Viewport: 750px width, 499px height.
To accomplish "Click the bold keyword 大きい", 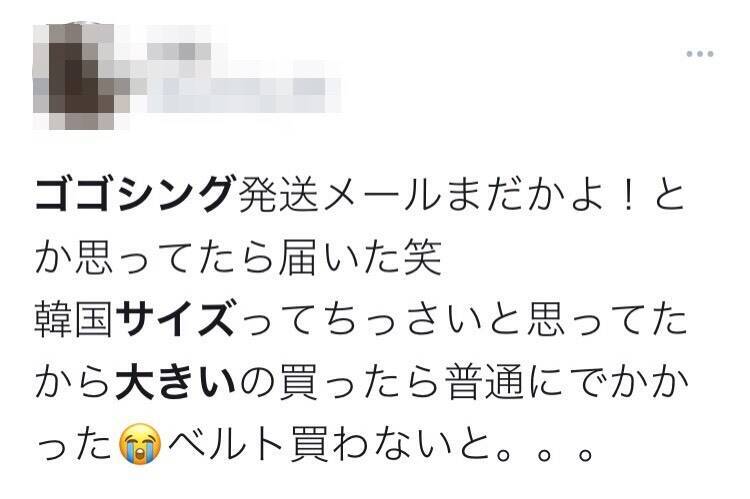I will 176,384.
